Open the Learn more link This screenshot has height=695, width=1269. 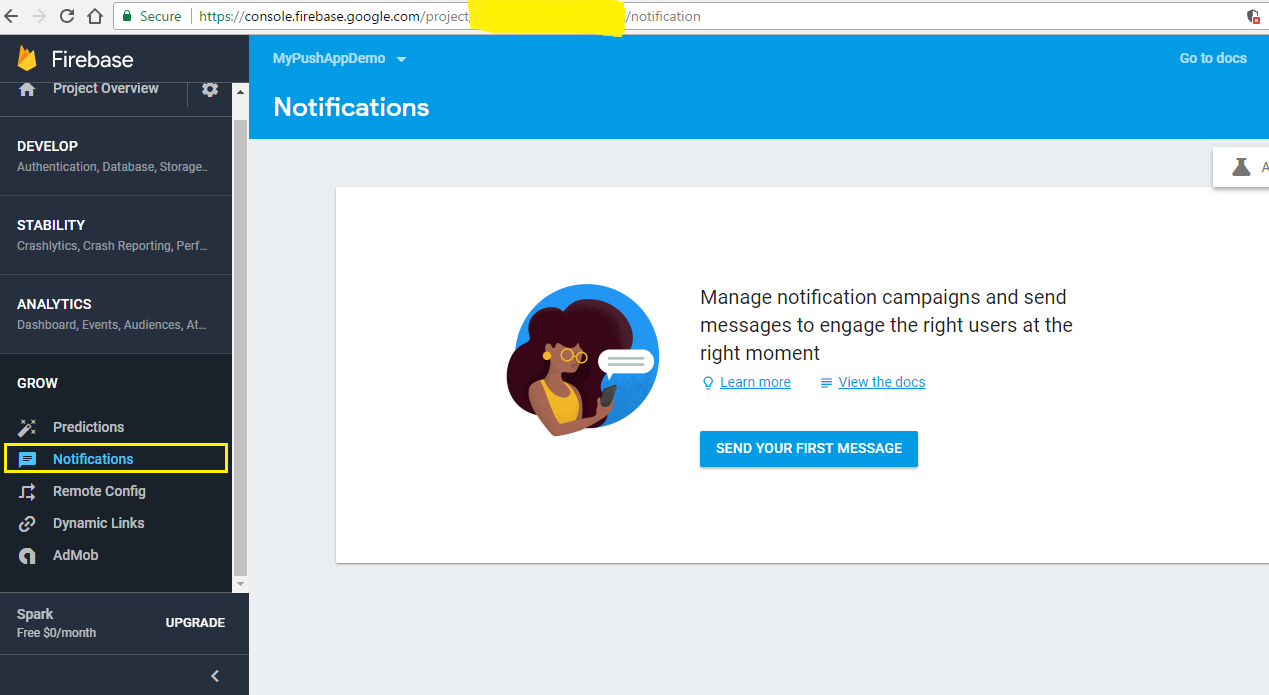click(755, 383)
